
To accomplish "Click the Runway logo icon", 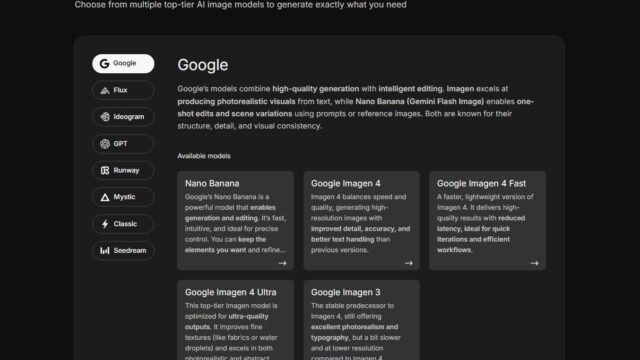I will [x=105, y=170].
